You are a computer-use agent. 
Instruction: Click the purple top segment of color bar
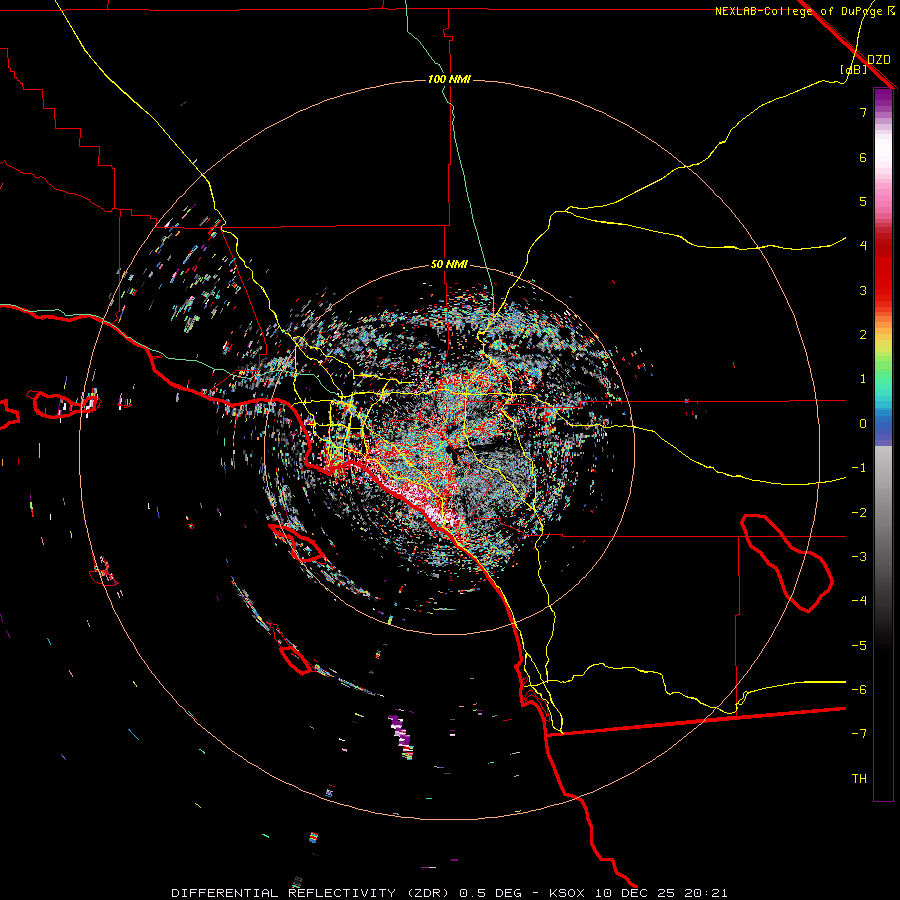883,99
